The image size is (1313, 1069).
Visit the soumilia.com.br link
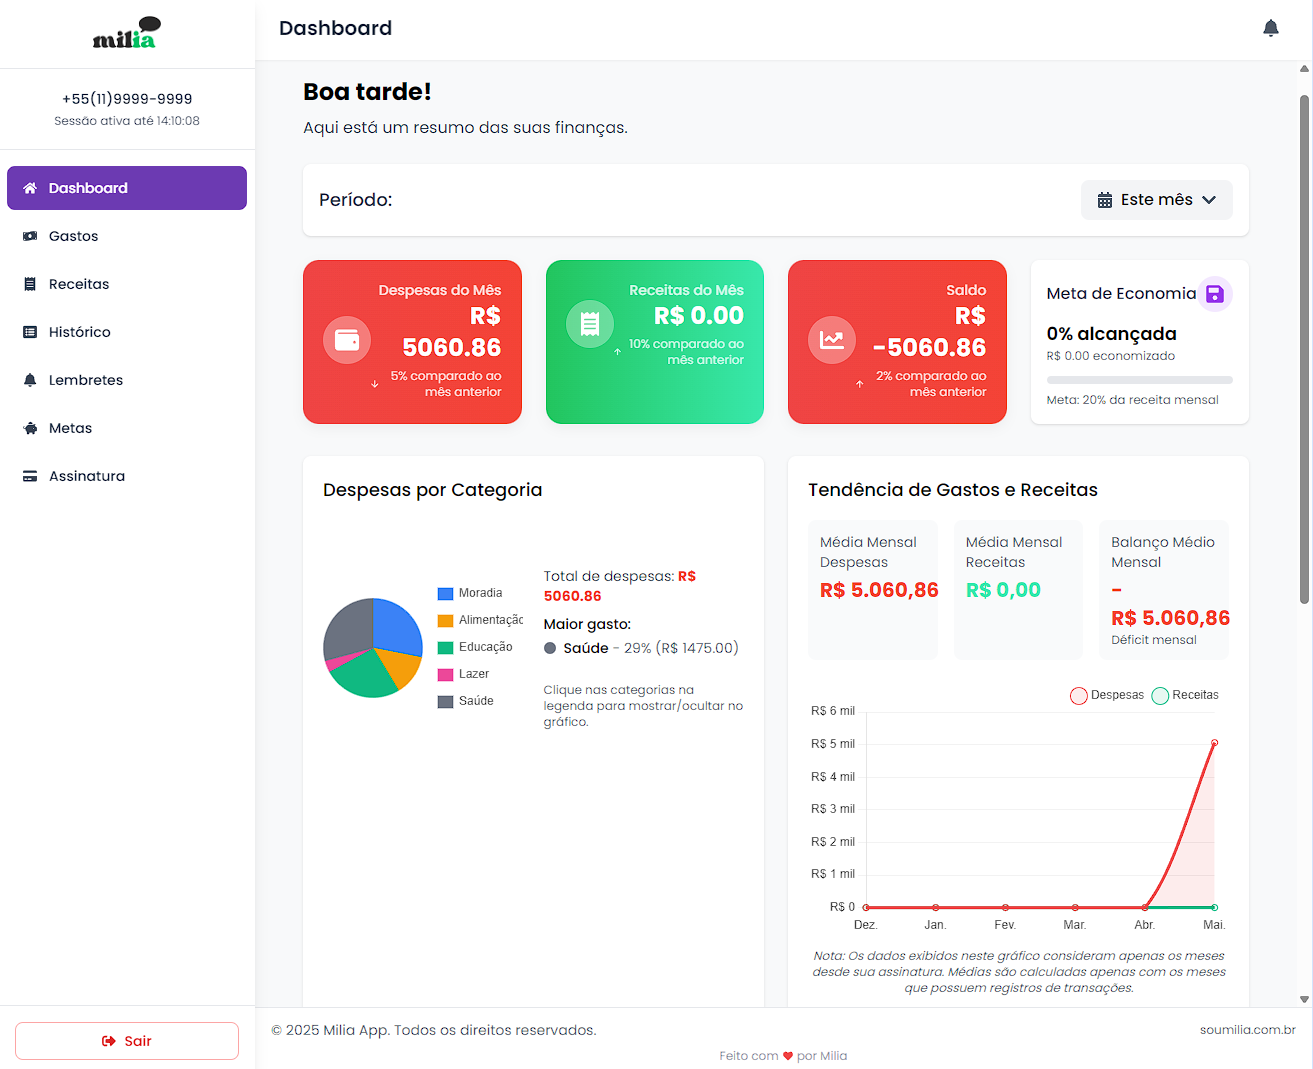(1248, 1029)
